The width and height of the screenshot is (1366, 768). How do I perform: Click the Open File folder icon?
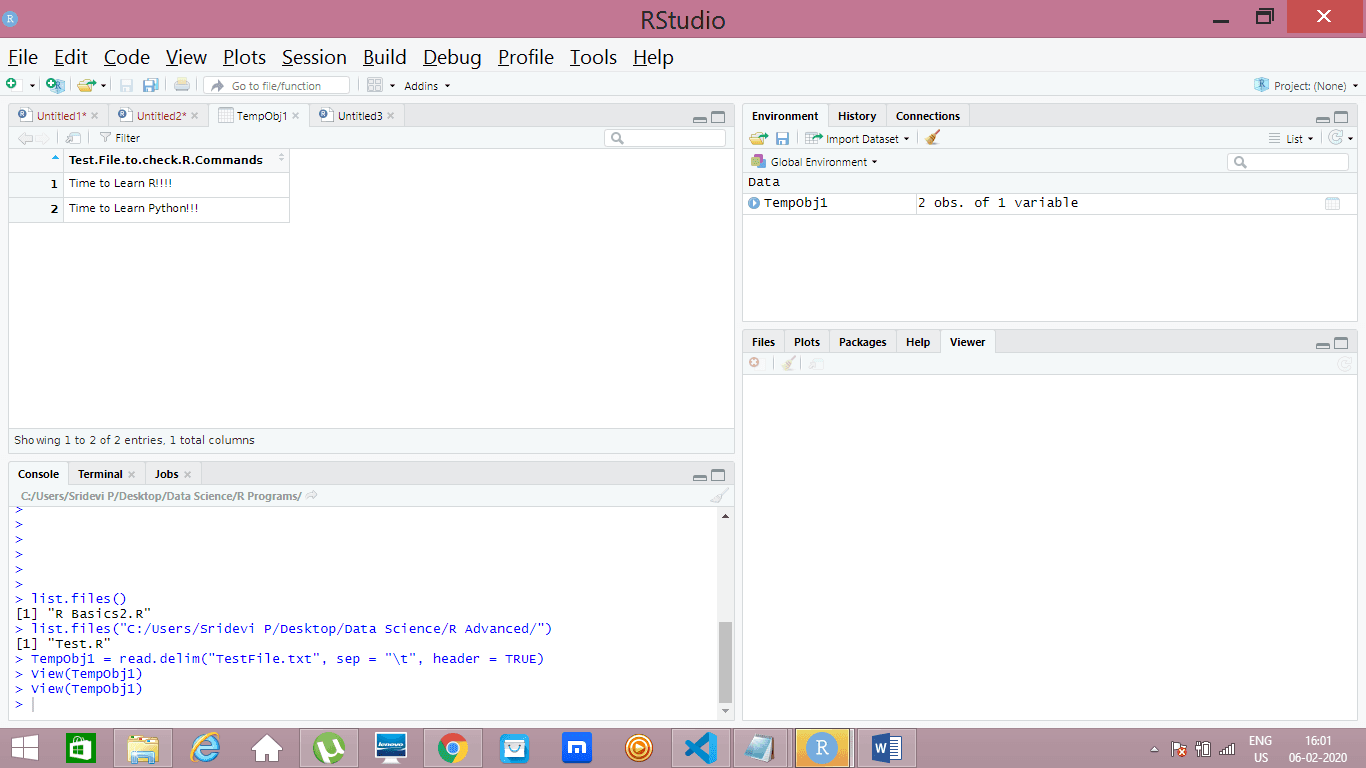[x=86, y=85]
